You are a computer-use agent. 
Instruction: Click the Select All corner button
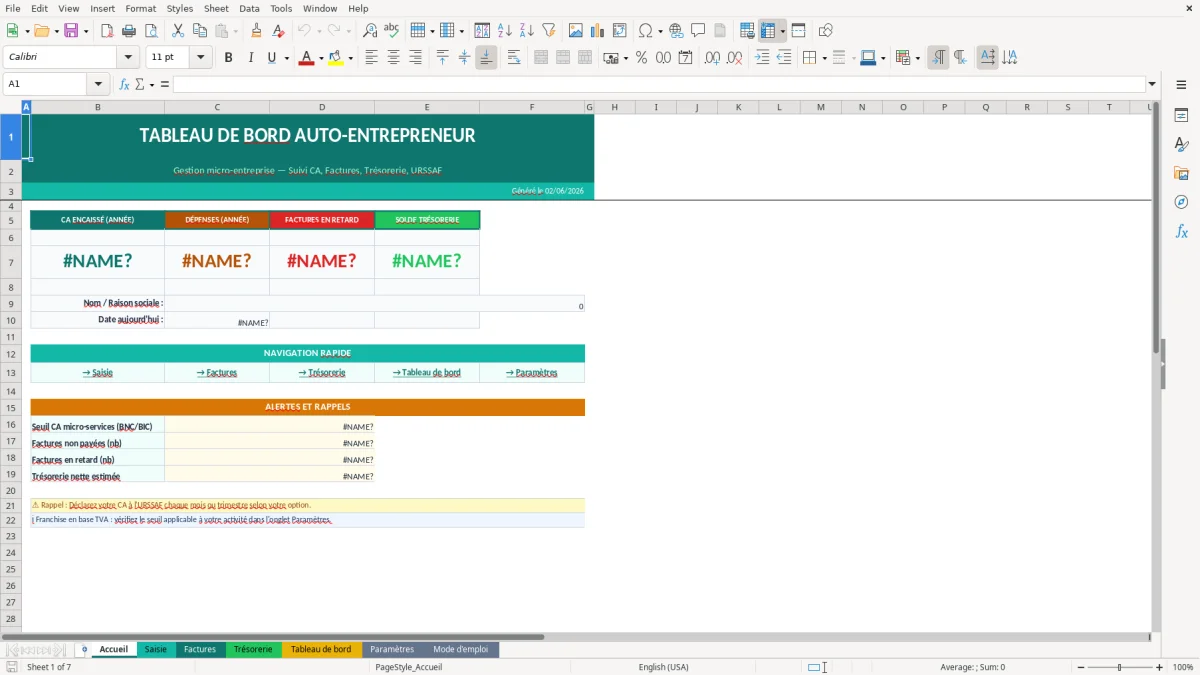(x=11, y=107)
